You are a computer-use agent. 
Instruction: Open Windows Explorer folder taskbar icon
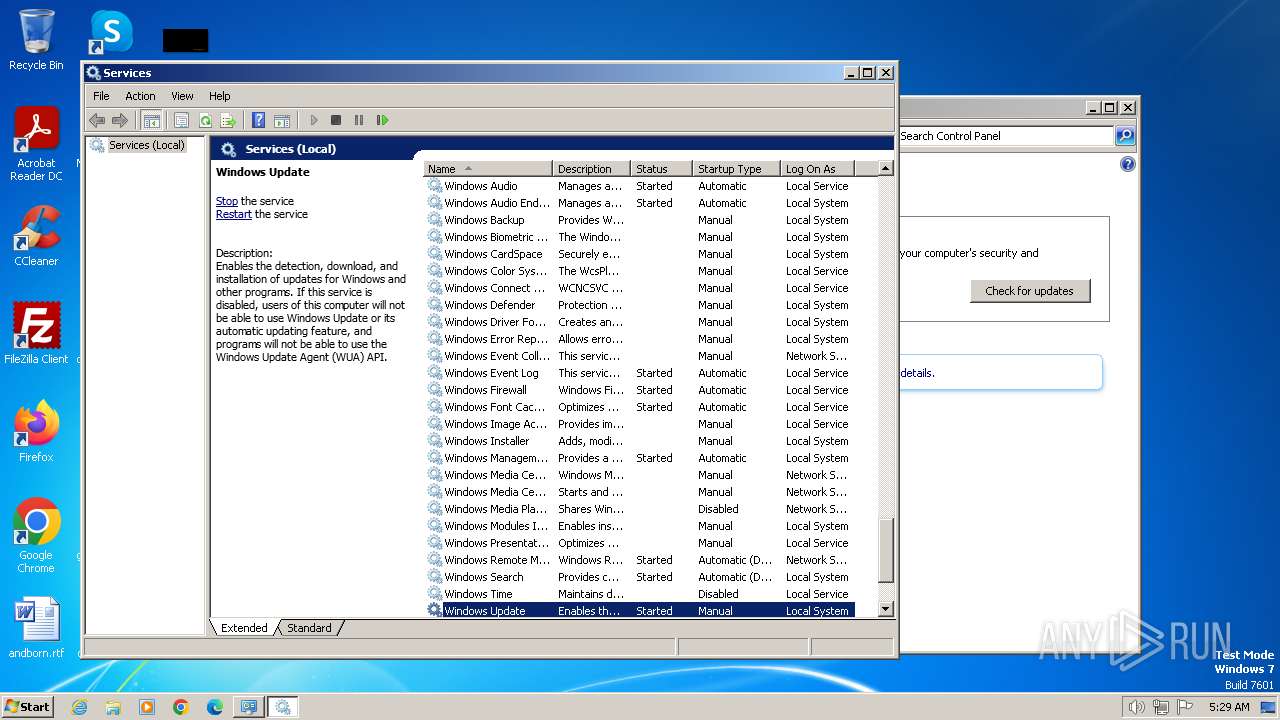coord(113,707)
